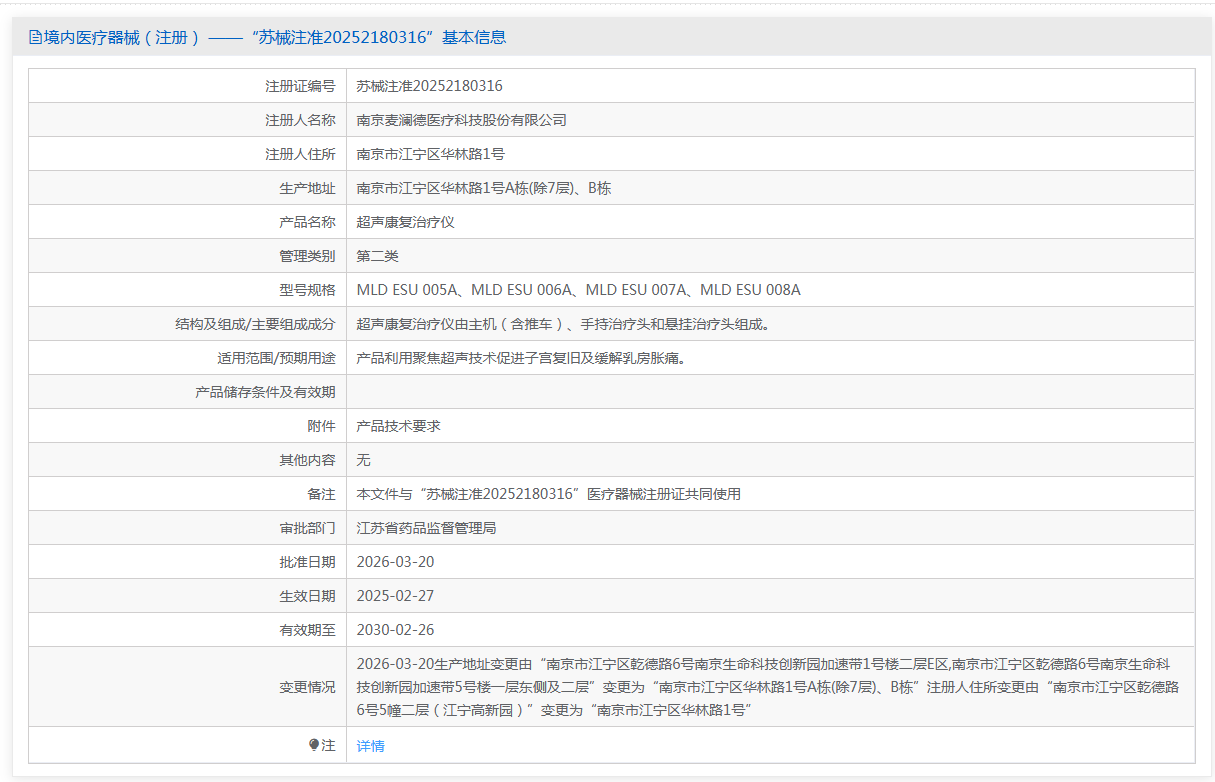This screenshot has height=782, width=1215.
Task: Click the 注册人名称 label
Action: 300,120
